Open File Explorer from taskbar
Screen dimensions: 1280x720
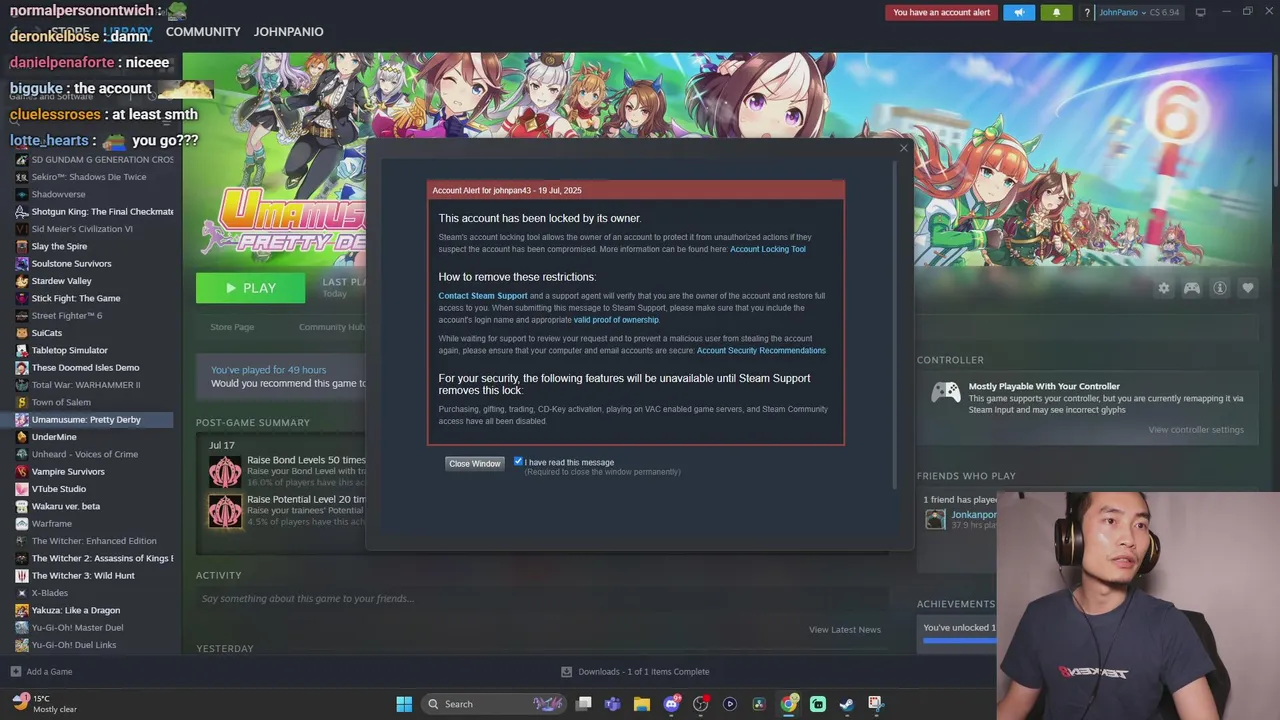click(x=642, y=704)
